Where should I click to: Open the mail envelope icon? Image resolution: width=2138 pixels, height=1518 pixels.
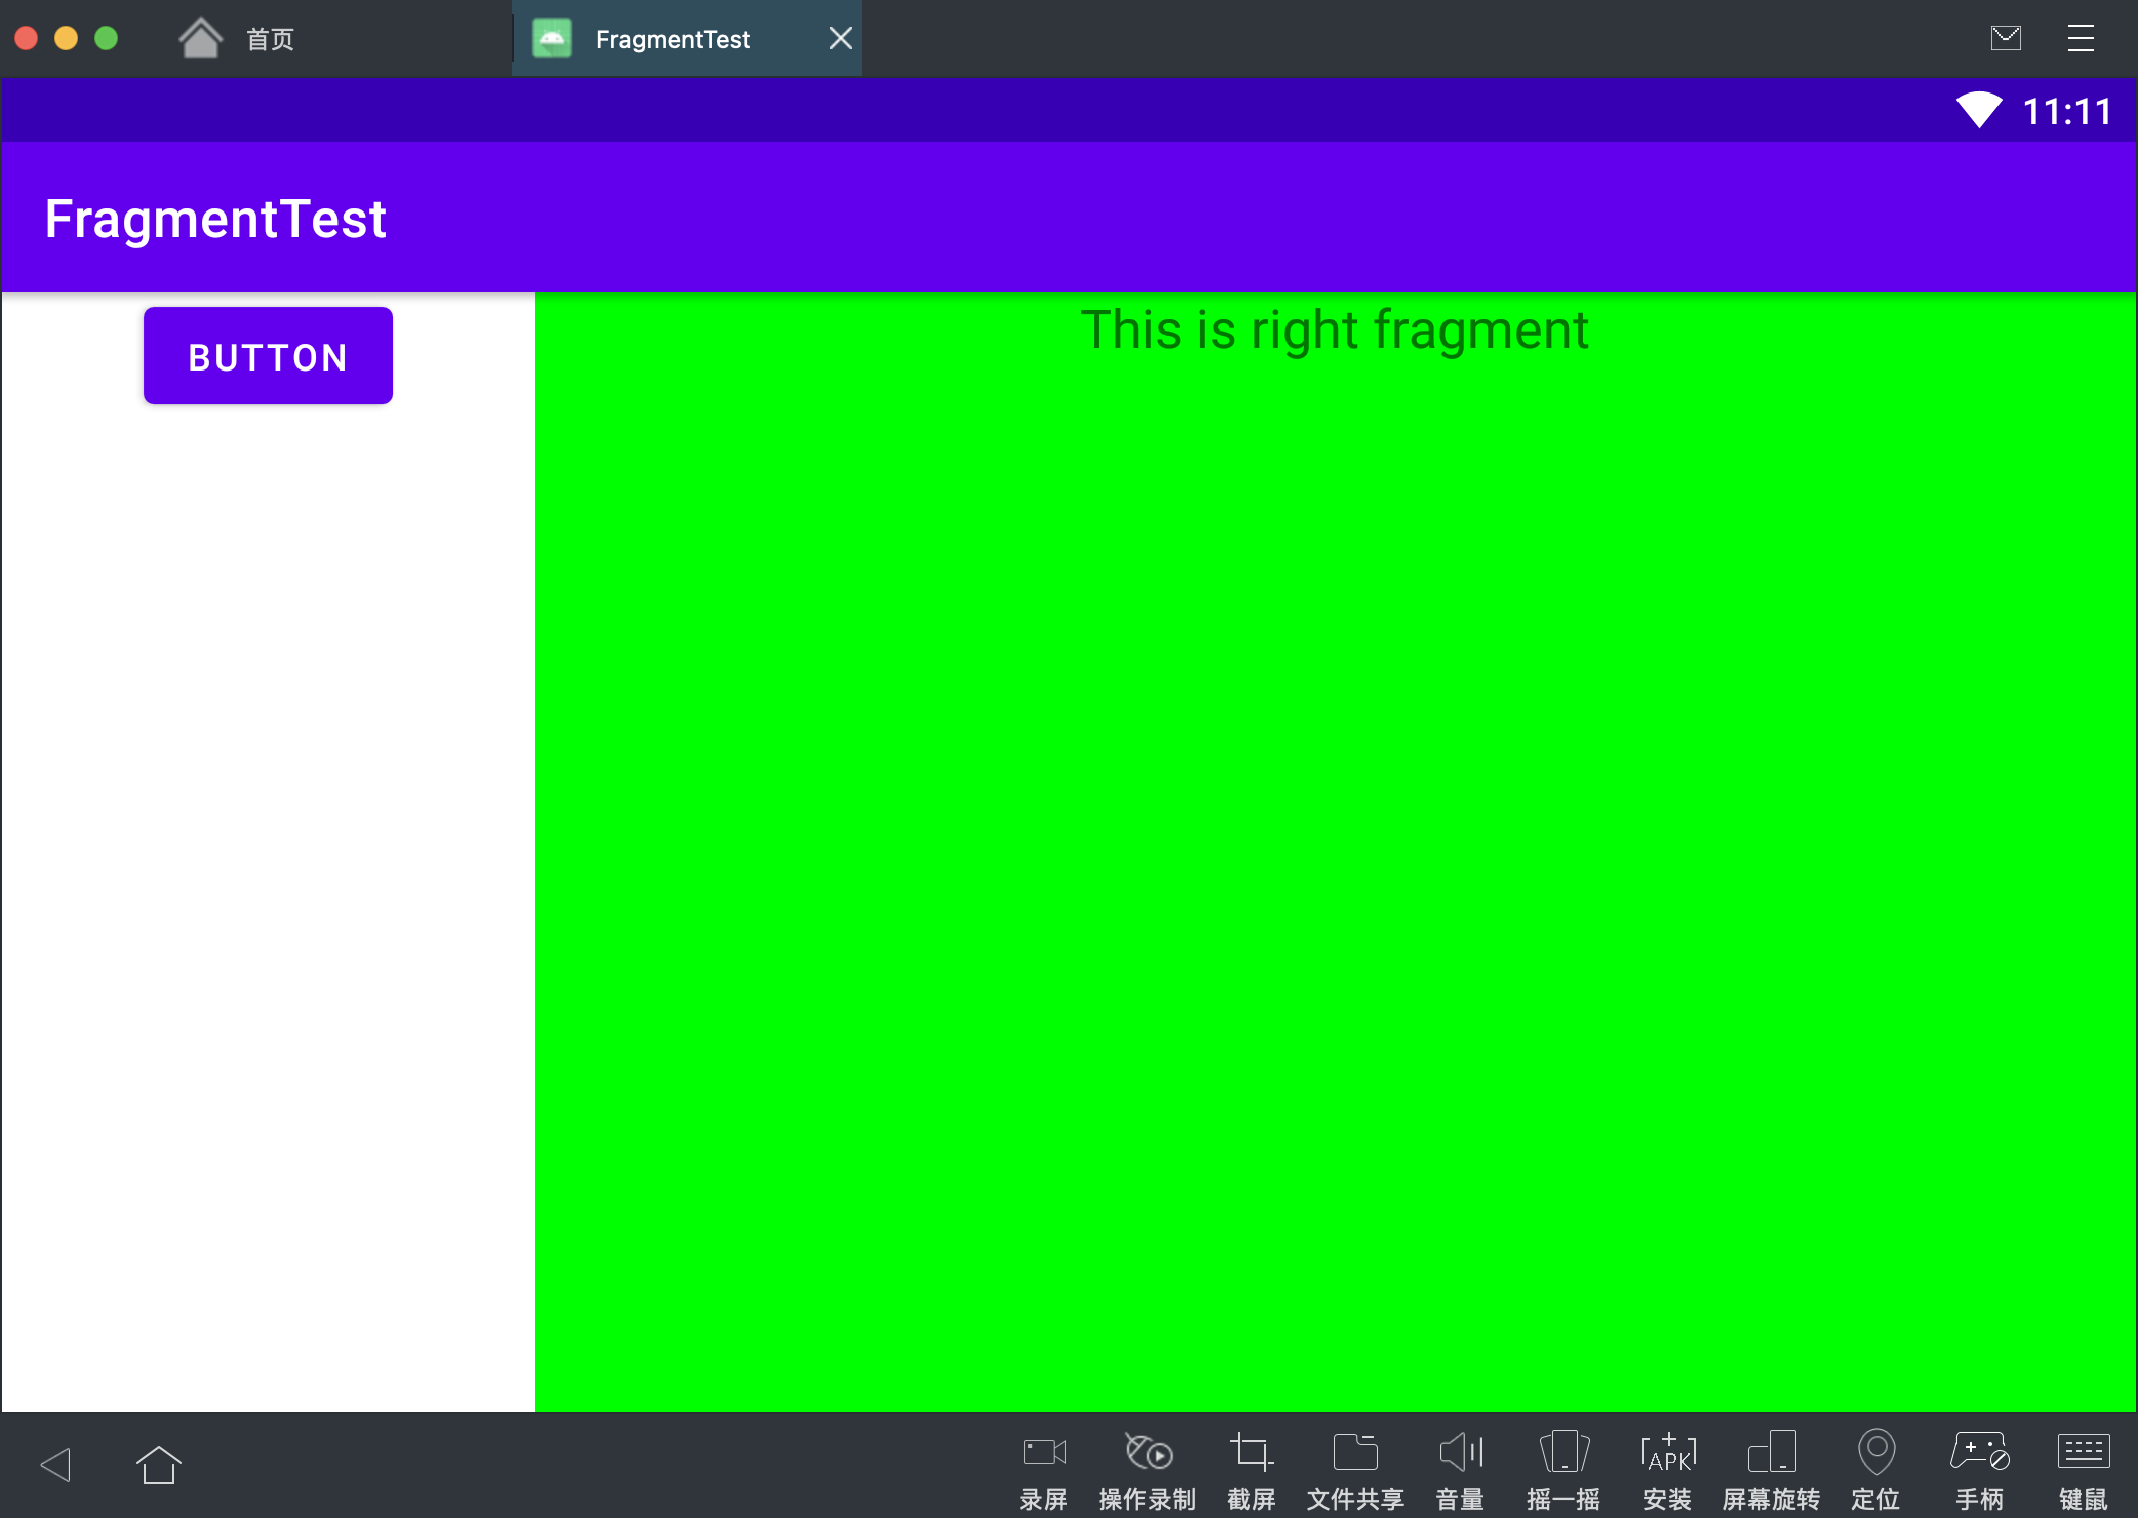[x=2005, y=38]
